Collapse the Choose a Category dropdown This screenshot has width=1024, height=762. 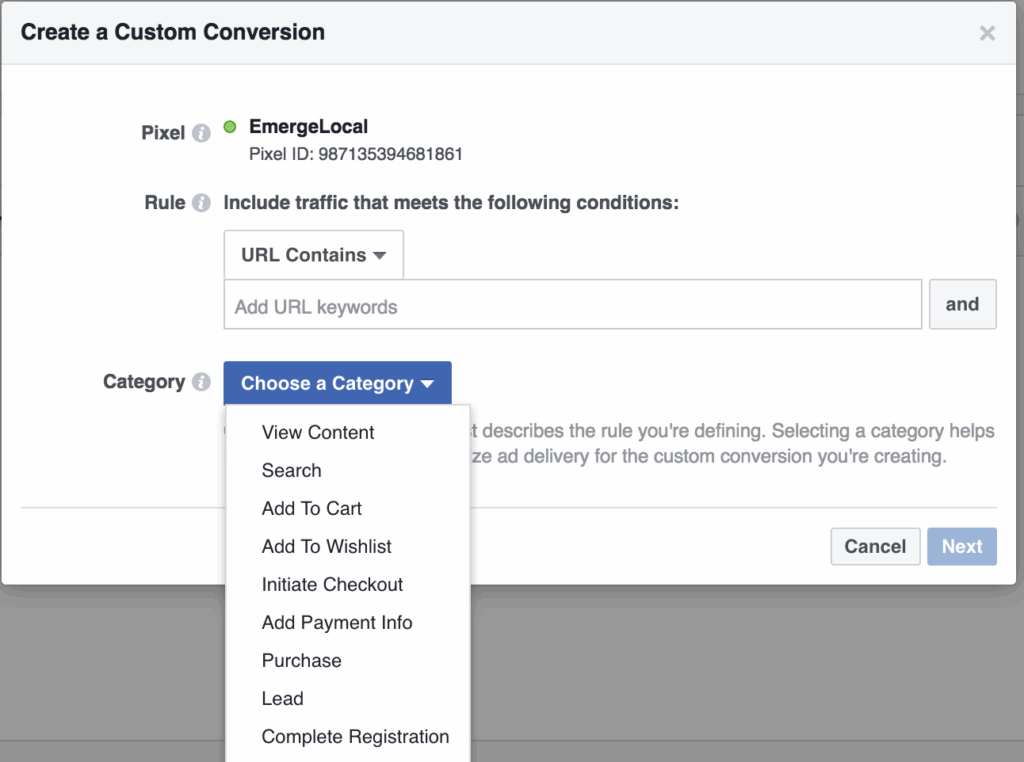coord(337,383)
